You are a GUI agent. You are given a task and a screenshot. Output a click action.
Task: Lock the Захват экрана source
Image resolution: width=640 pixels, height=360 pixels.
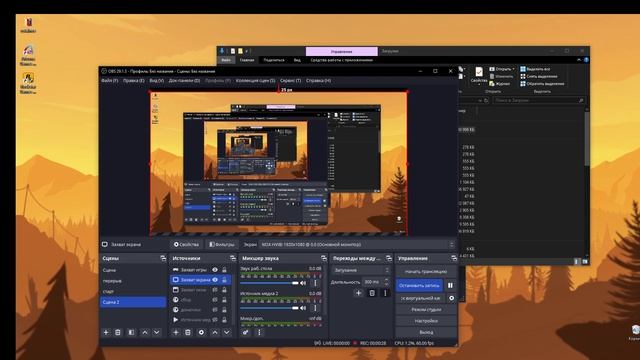[224, 280]
